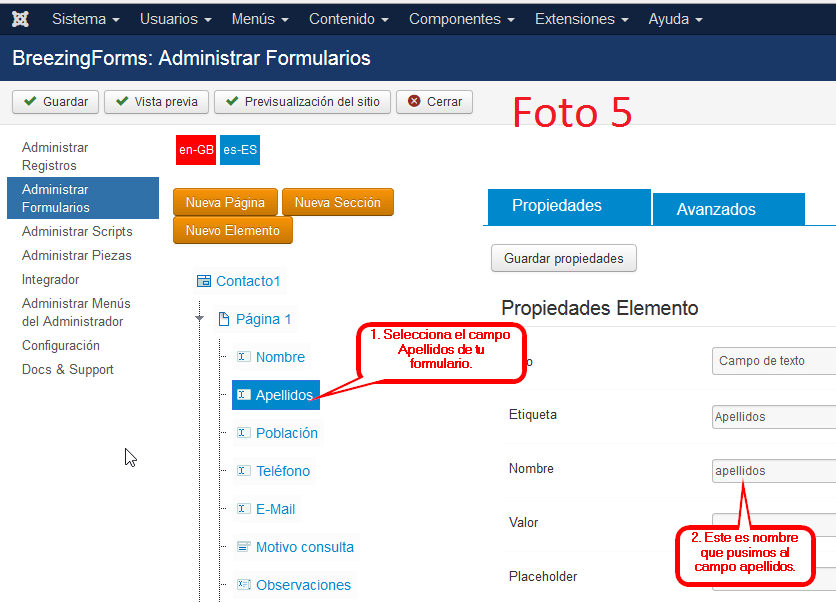Select the en-GB language button
This screenshot has height=603, width=836.
point(196,150)
